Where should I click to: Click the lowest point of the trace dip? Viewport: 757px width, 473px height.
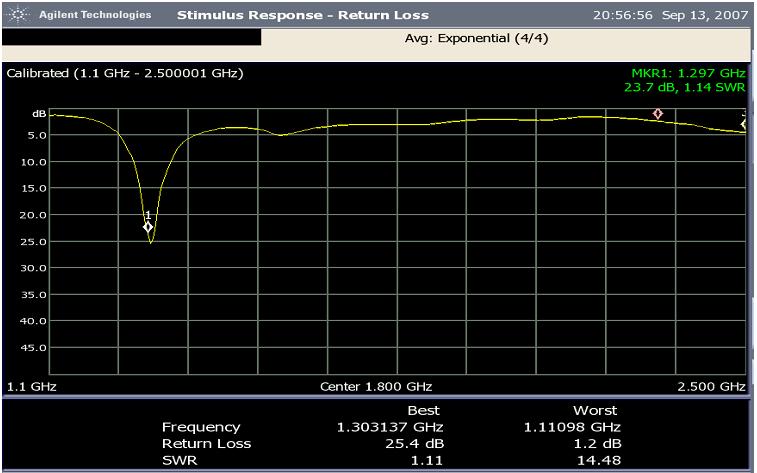[x=151, y=243]
